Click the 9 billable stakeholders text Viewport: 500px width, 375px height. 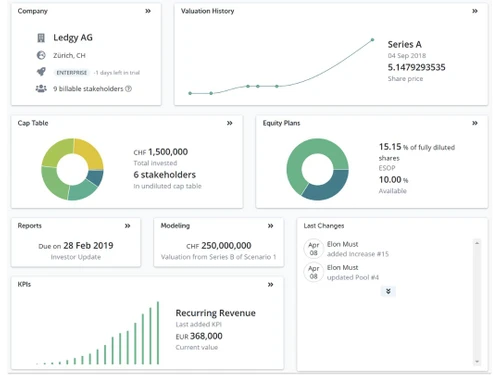(x=88, y=89)
